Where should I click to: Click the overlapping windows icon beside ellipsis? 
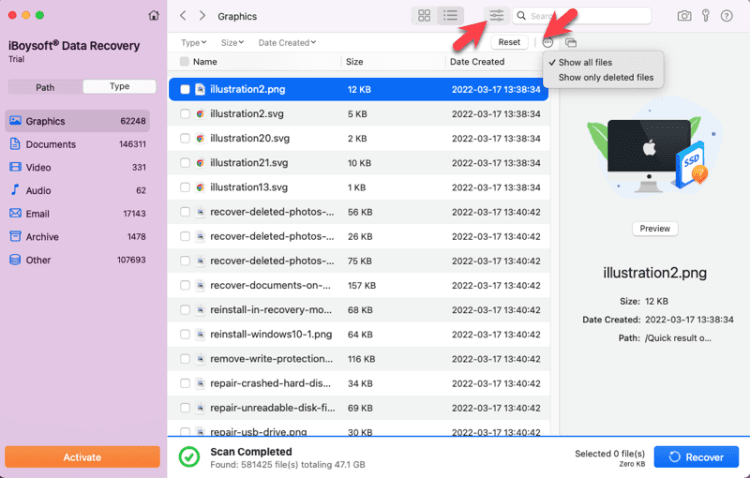pyautogui.click(x=570, y=43)
